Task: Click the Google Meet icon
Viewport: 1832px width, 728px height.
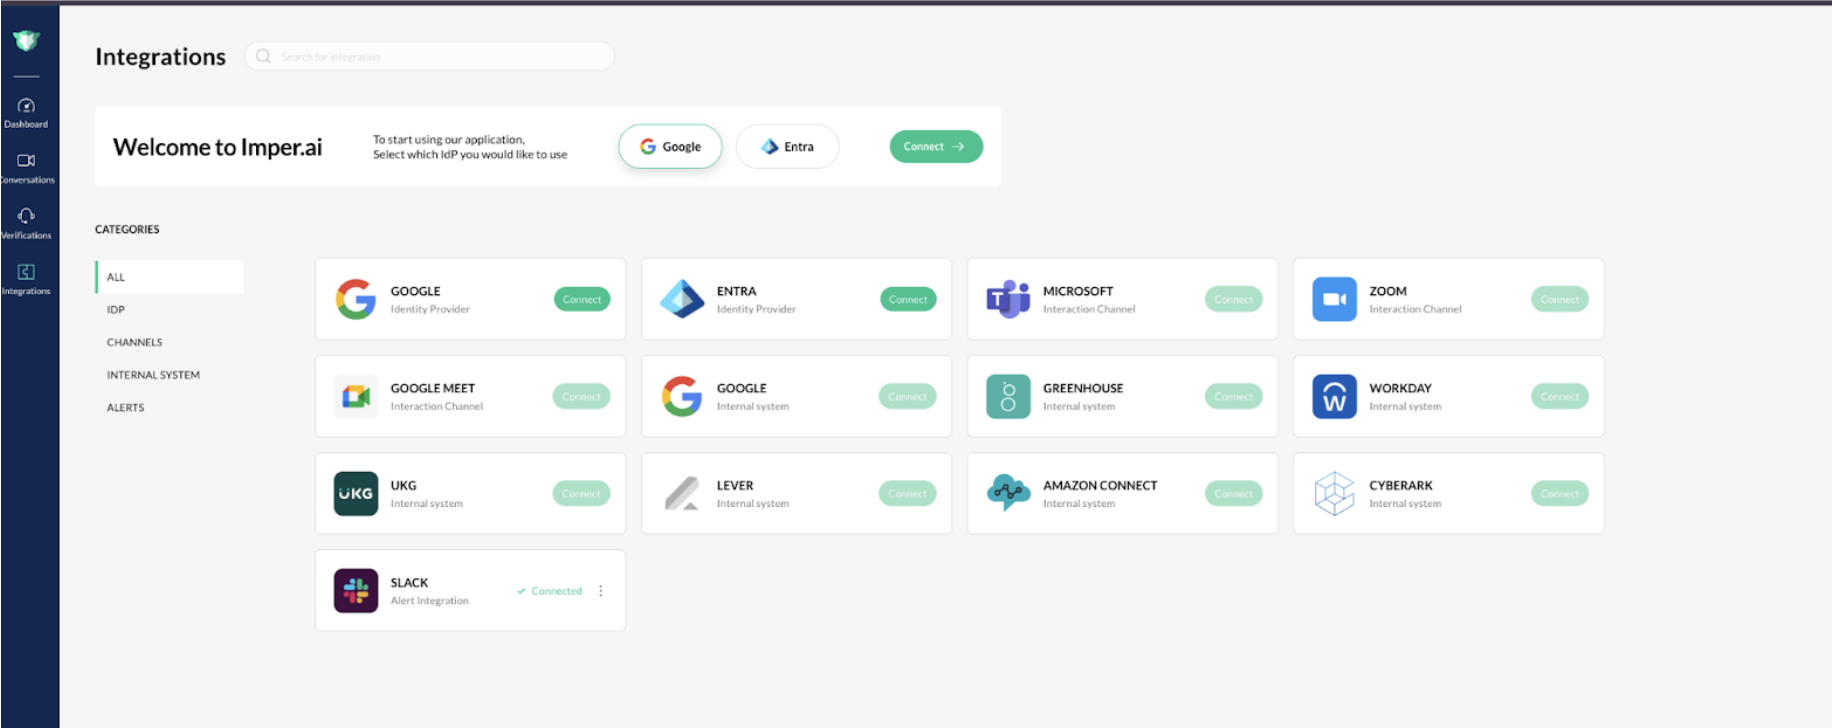Action: (356, 396)
